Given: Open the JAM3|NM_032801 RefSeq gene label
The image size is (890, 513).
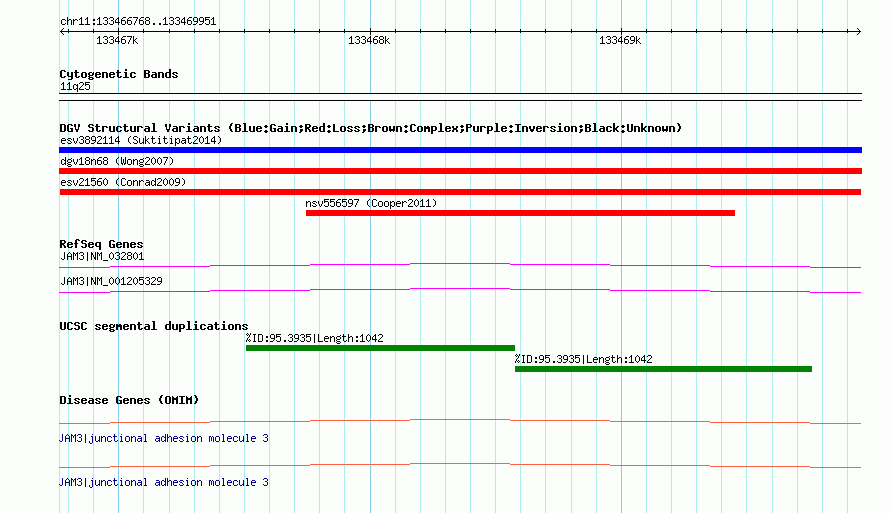Looking at the screenshot, I should 102,256.
